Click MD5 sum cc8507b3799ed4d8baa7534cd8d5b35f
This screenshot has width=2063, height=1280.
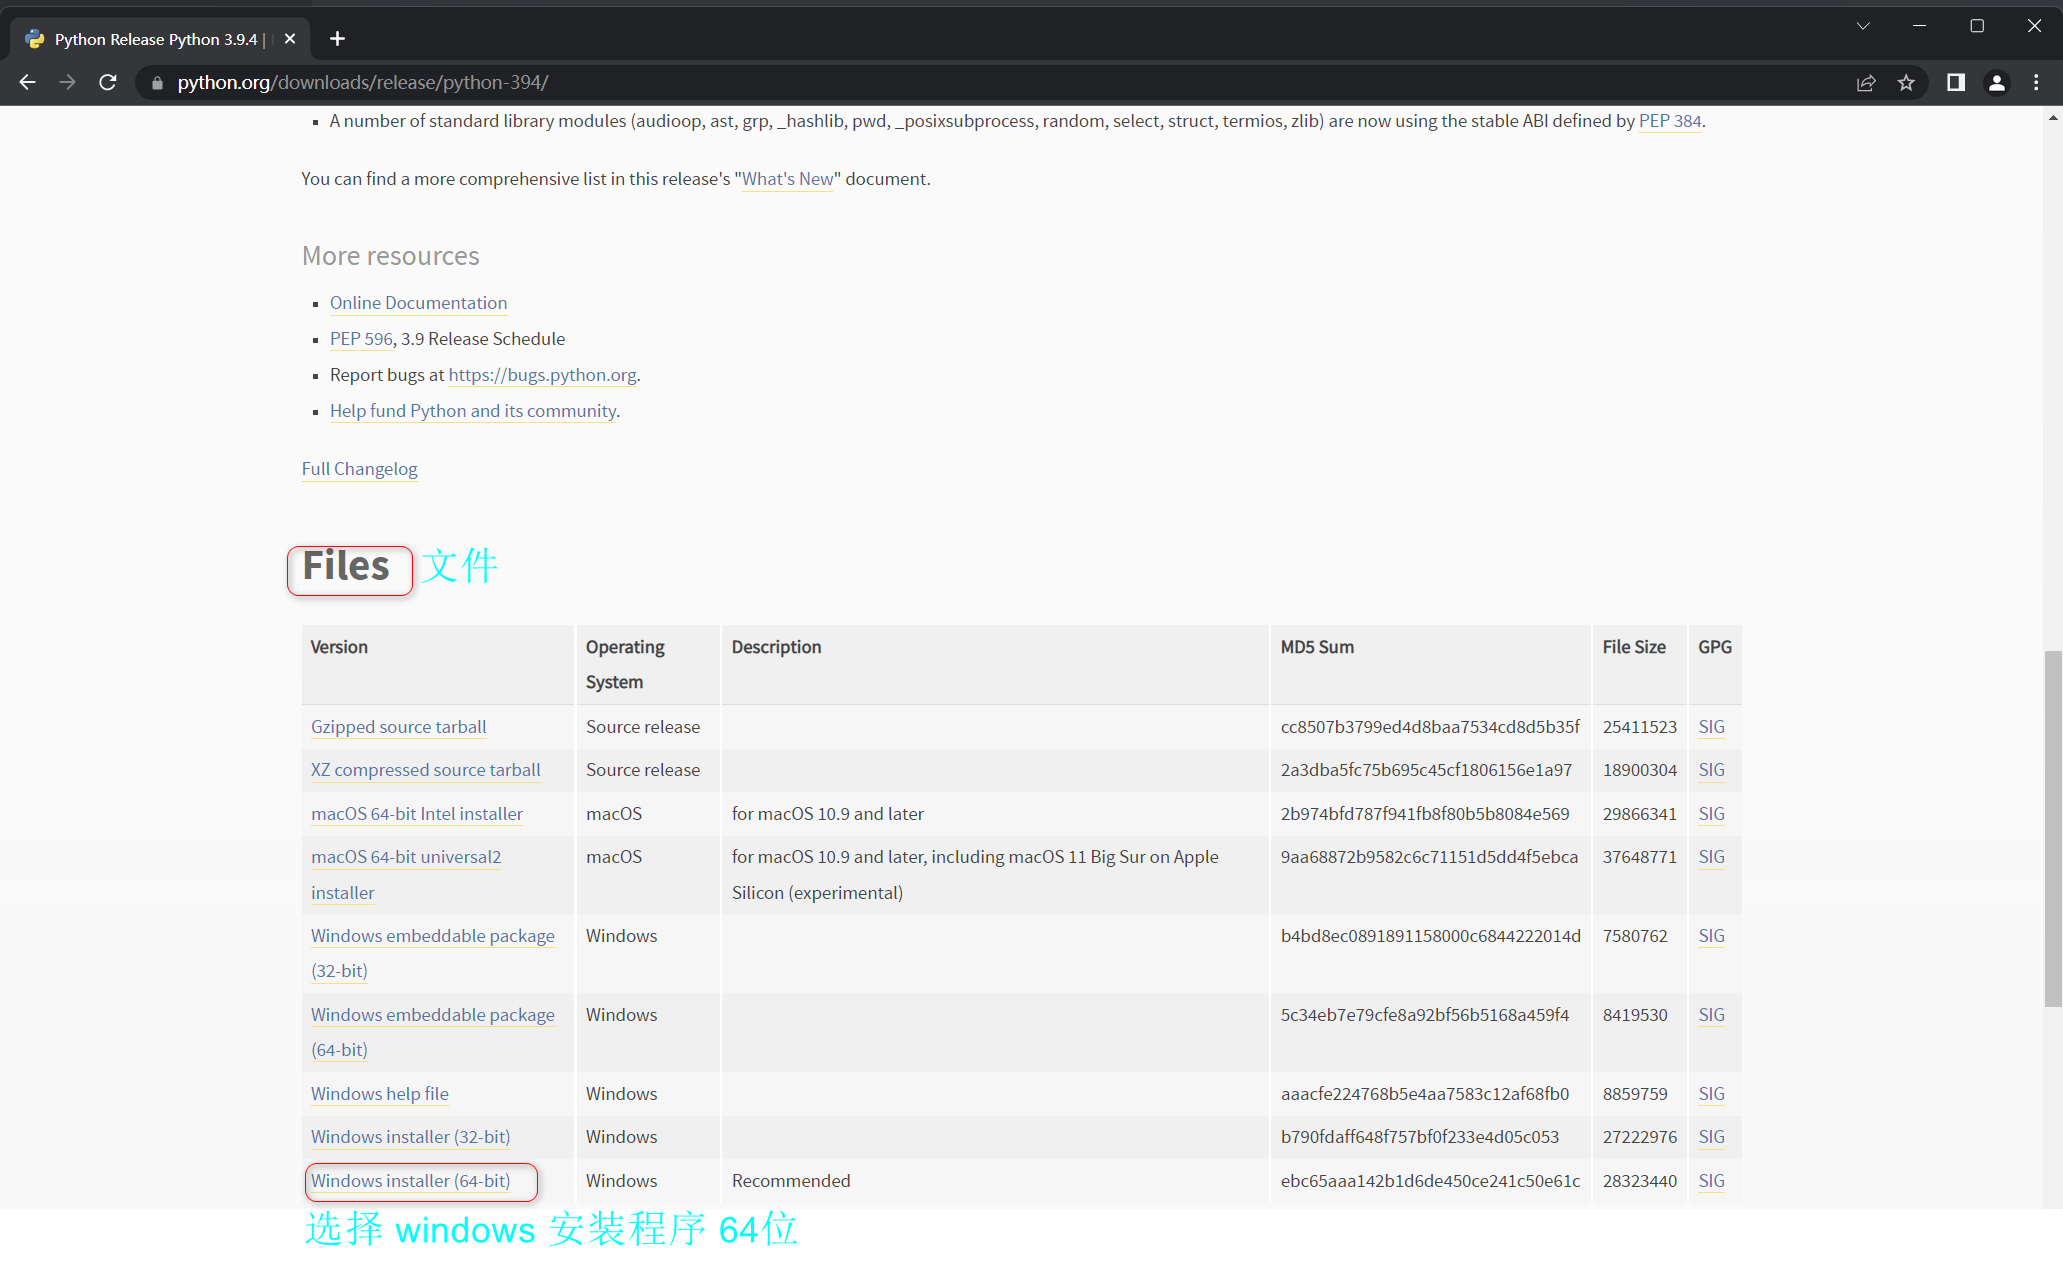point(1430,727)
